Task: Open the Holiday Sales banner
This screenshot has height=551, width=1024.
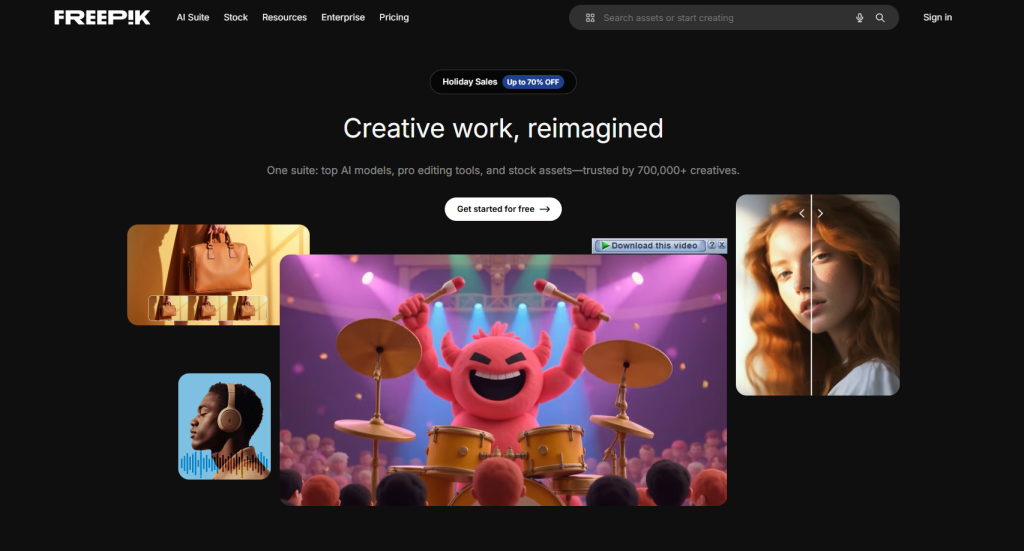Action: click(x=503, y=82)
